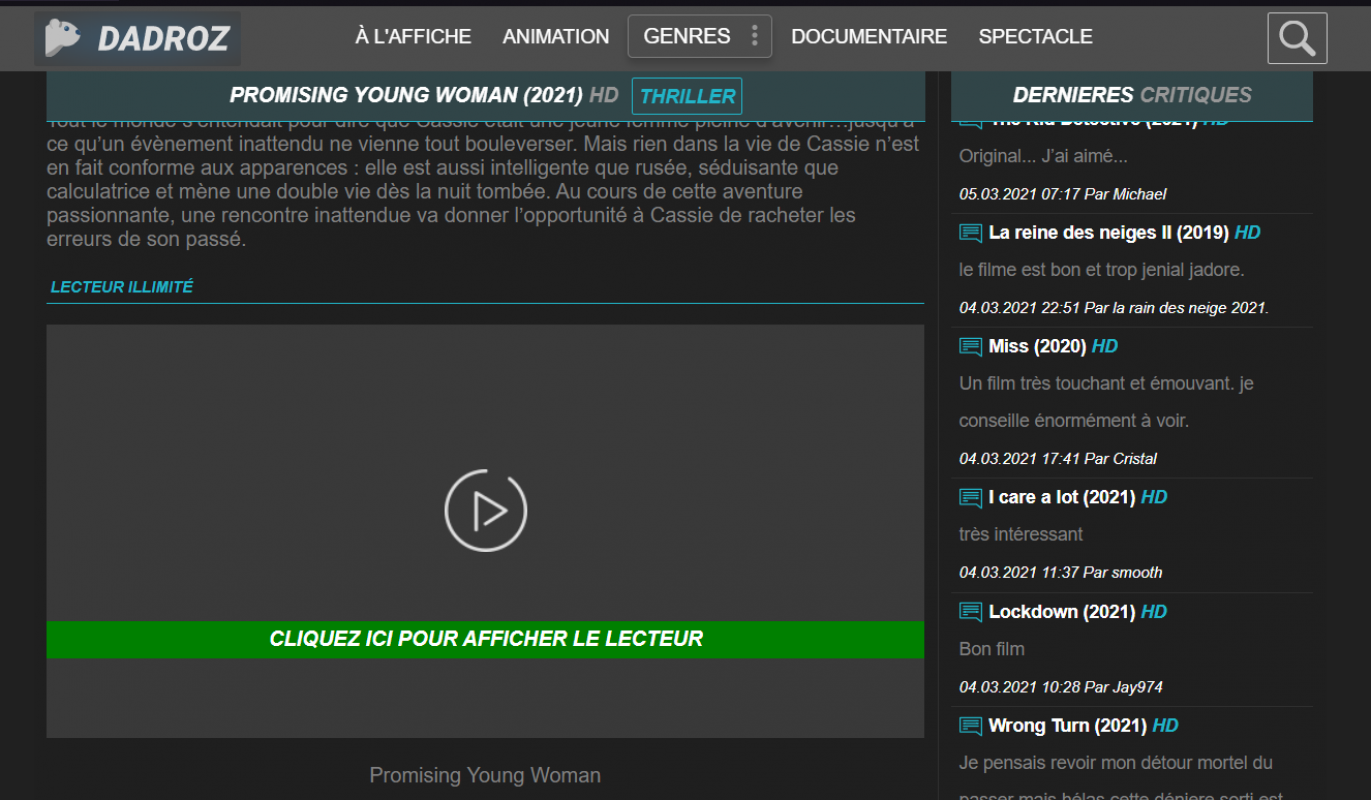The width and height of the screenshot is (1371, 800).
Task: Click the "Promising Young Woman" caption under player
Action: [x=485, y=775]
